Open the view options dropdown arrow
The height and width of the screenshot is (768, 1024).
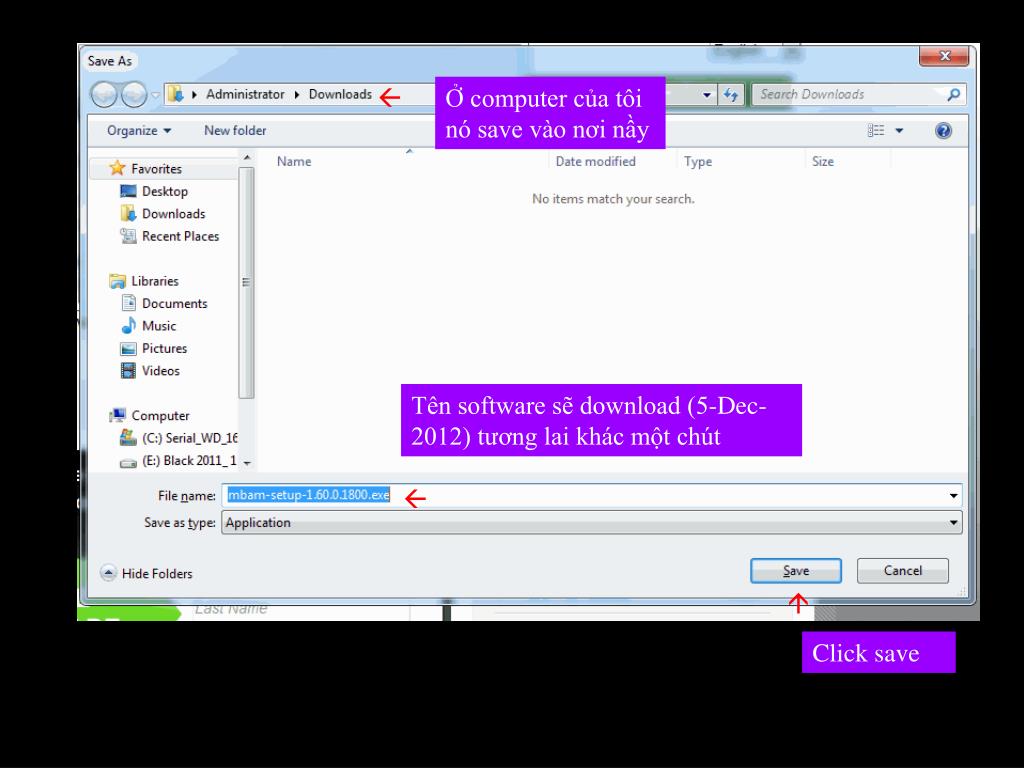click(x=899, y=131)
